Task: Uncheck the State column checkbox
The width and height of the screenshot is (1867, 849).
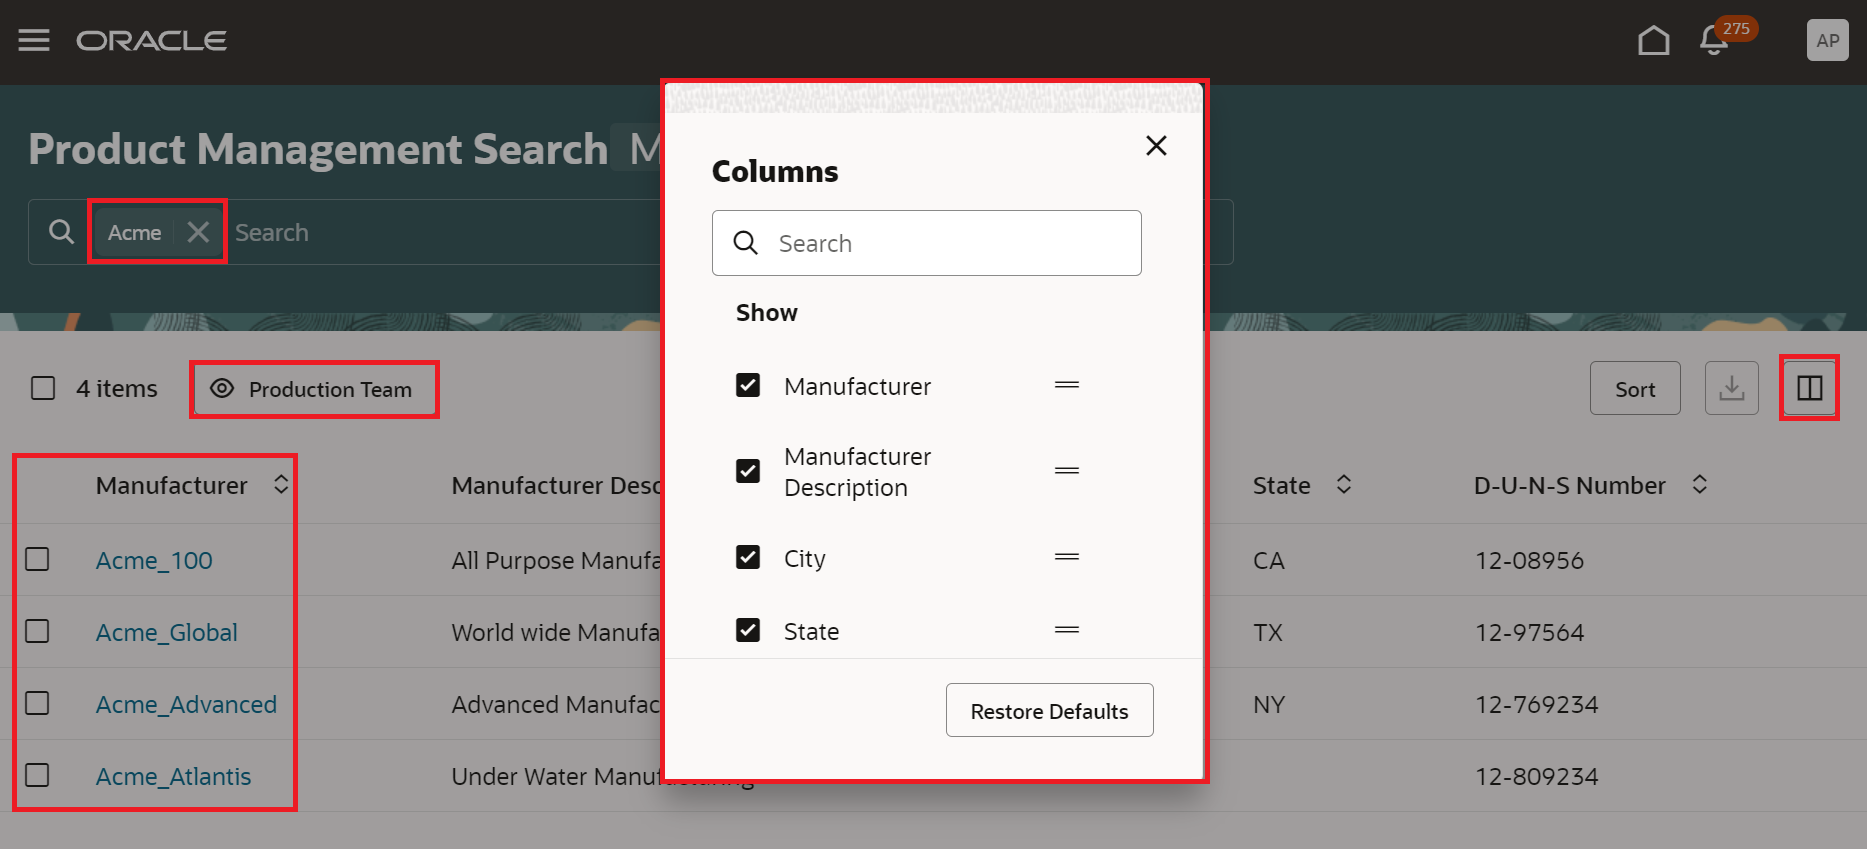Action: coord(748,630)
